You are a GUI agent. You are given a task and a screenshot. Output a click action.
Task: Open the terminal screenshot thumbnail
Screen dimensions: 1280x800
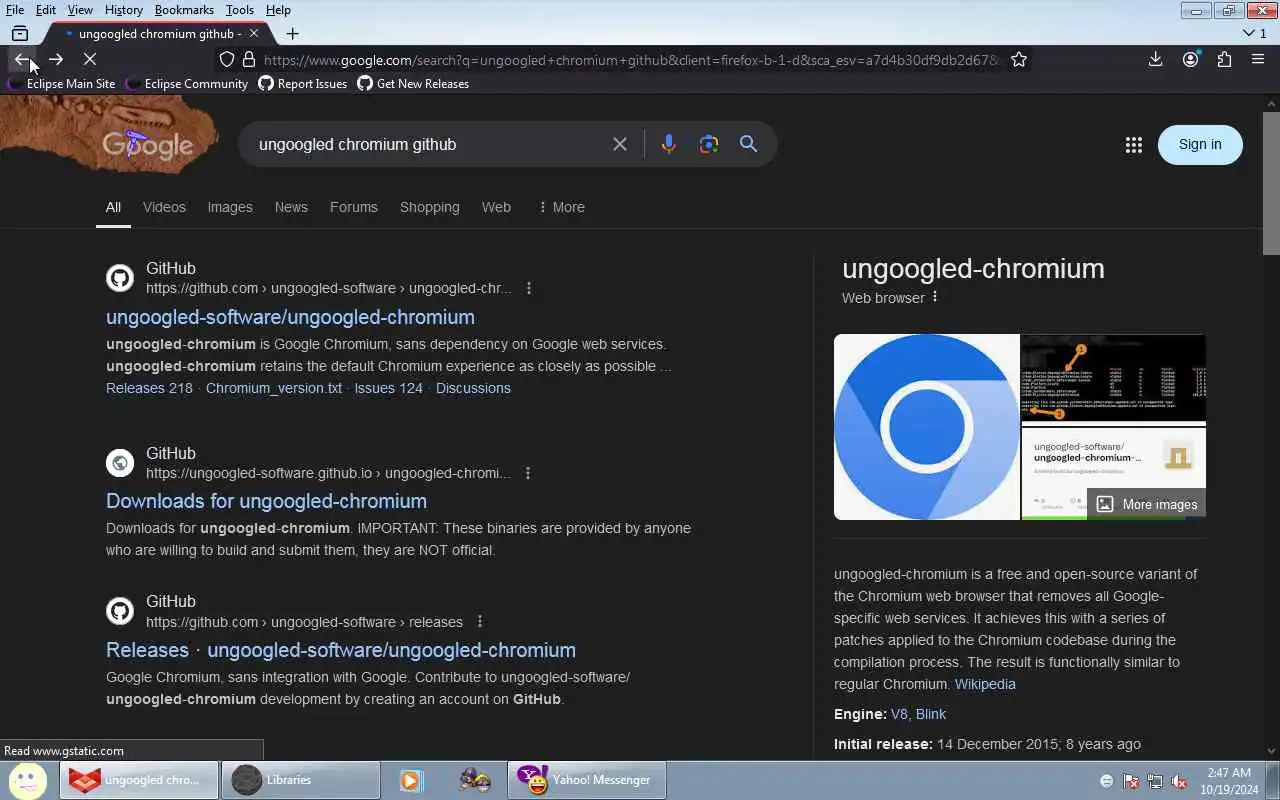[1113, 378]
